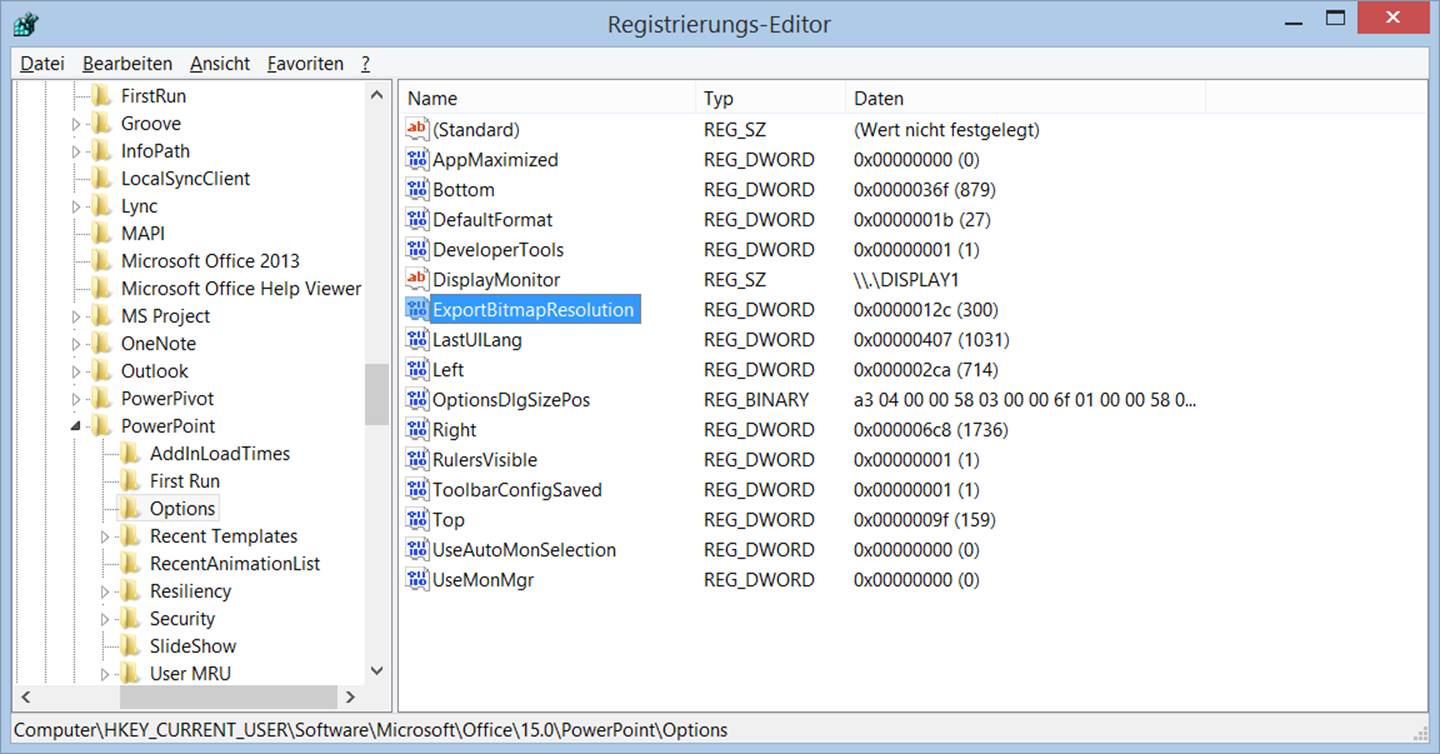
Task: Click the Top DWORD value icon
Action: [x=417, y=519]
